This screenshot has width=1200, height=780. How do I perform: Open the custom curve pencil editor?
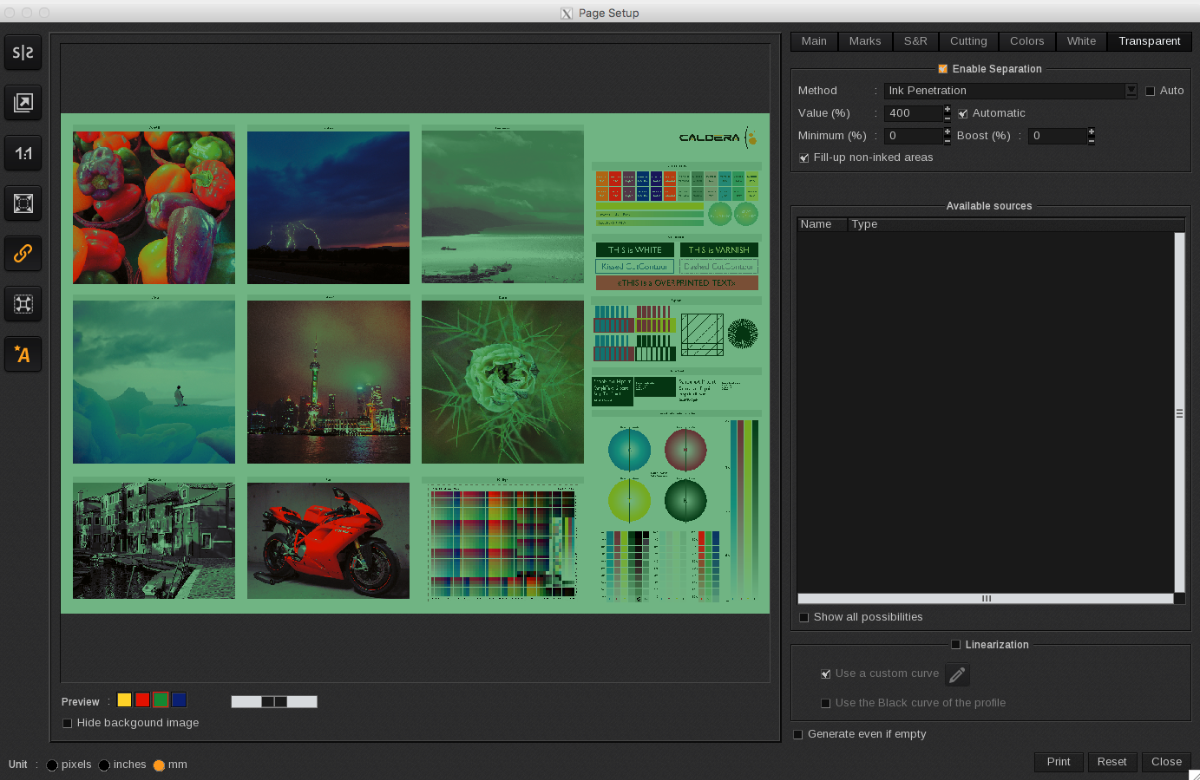(957, 675)
